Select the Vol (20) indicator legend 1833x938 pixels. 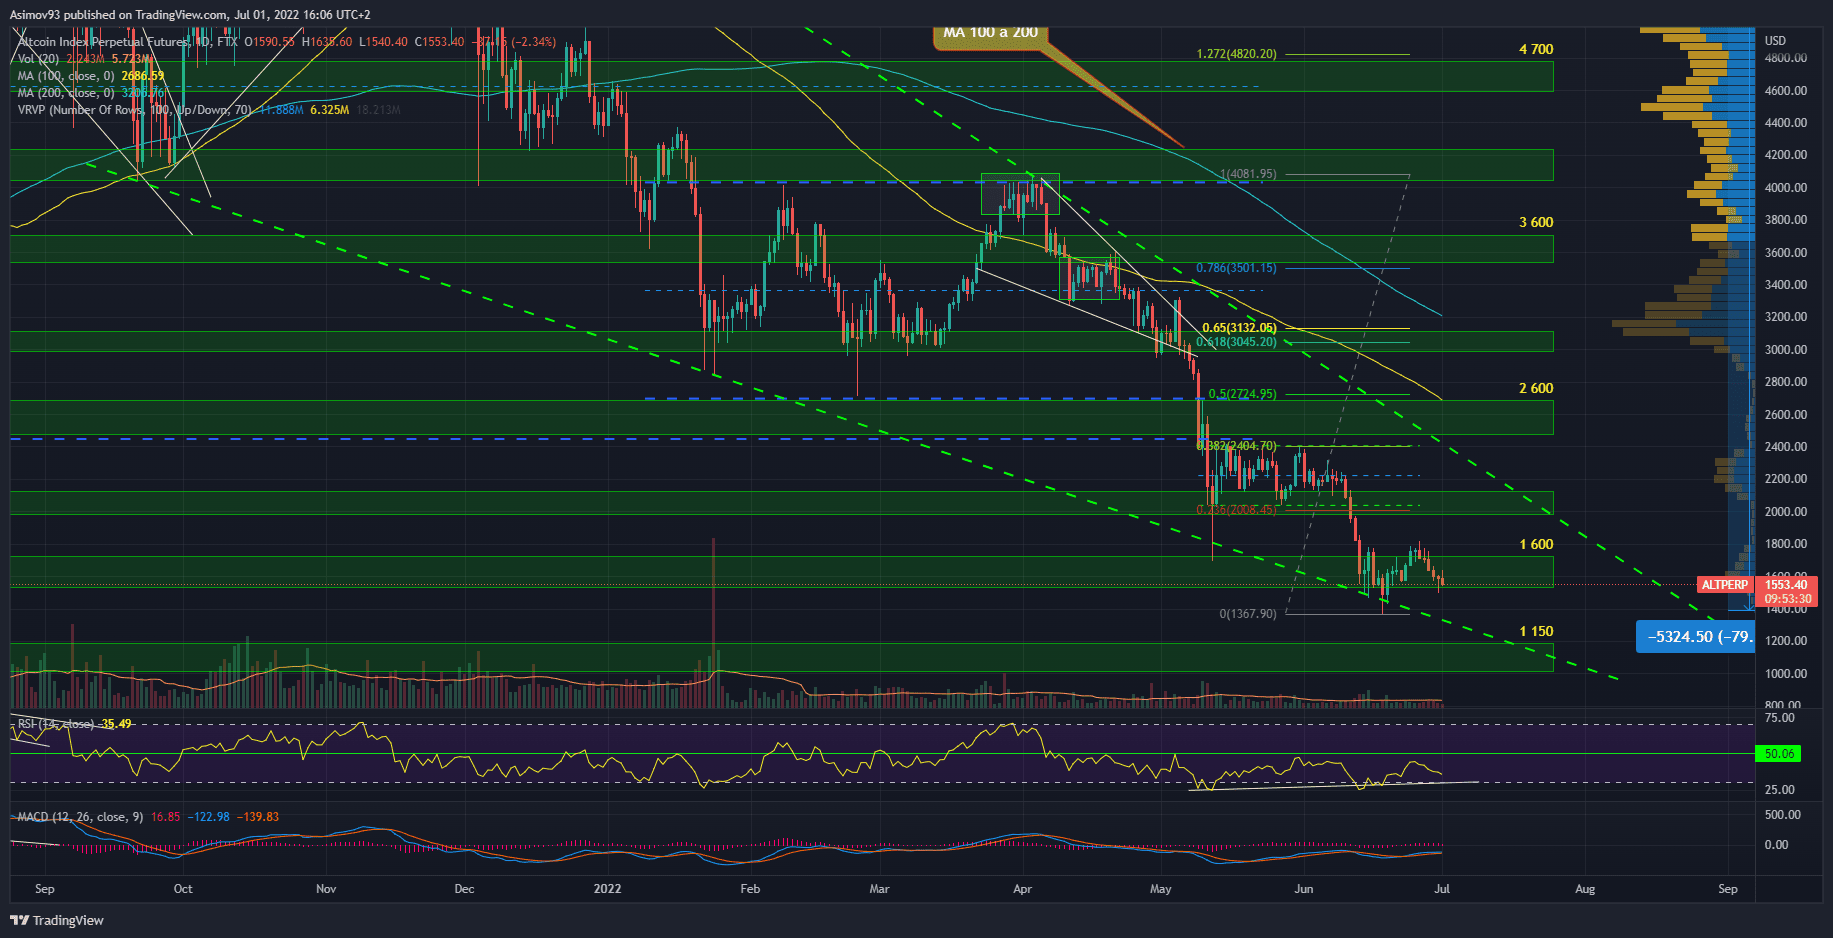(x=40, y=59)
